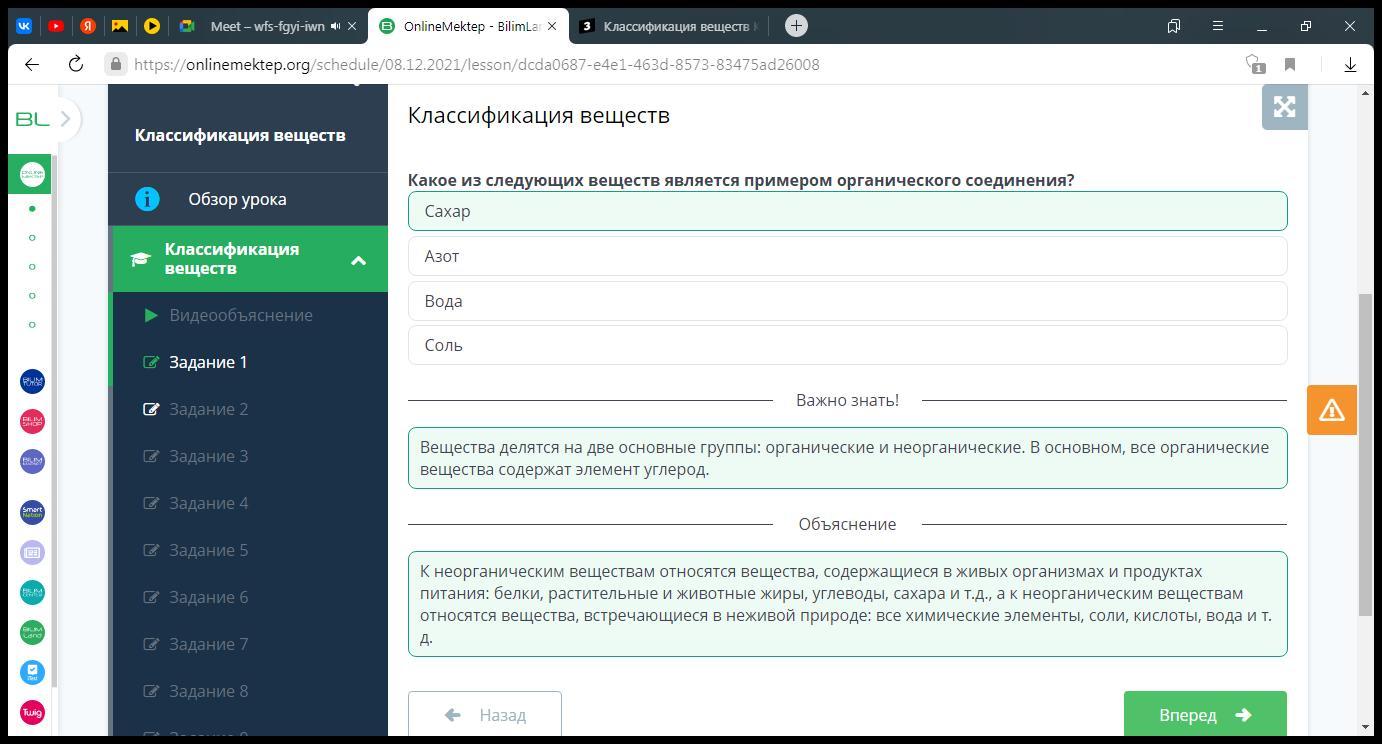
Task: Close the Meet – wfs-fgyi-iwn tab
Action: (352, 26)
